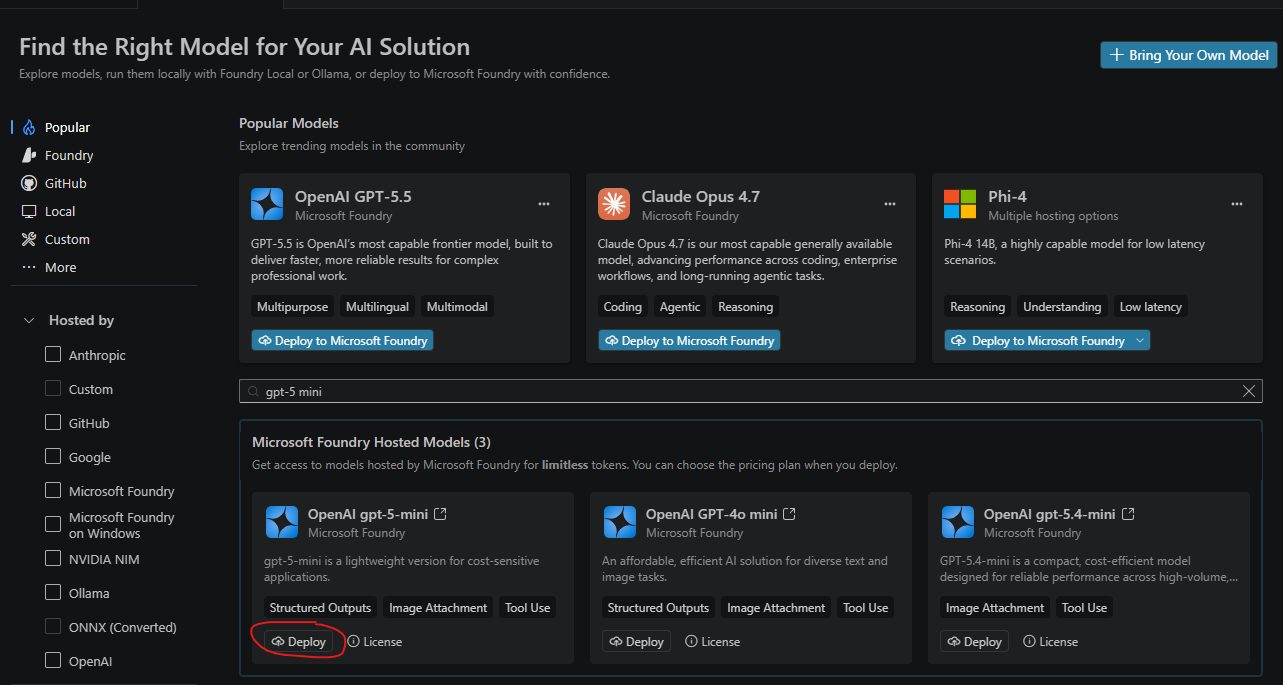The height and width of the screenshot is (685, 1283).
Task: Check the Ollama host filter
Action: click(53, 593)
